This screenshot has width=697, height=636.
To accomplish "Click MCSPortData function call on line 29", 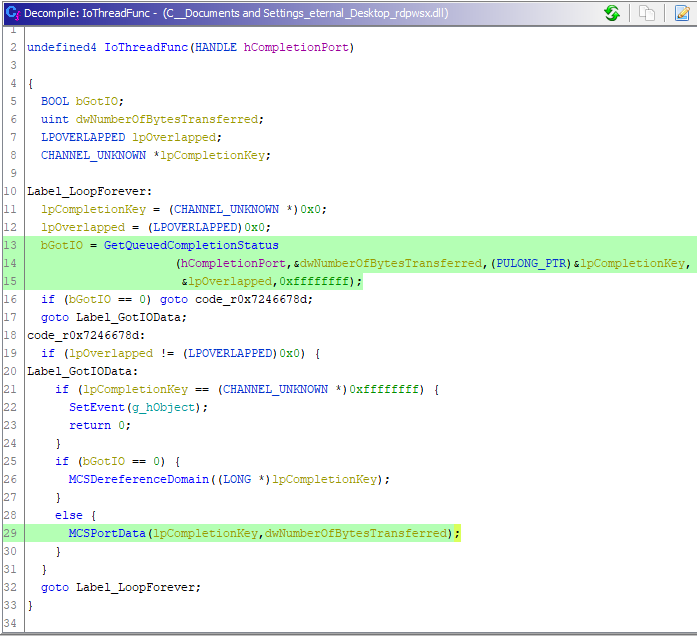I will pos(107,533).
